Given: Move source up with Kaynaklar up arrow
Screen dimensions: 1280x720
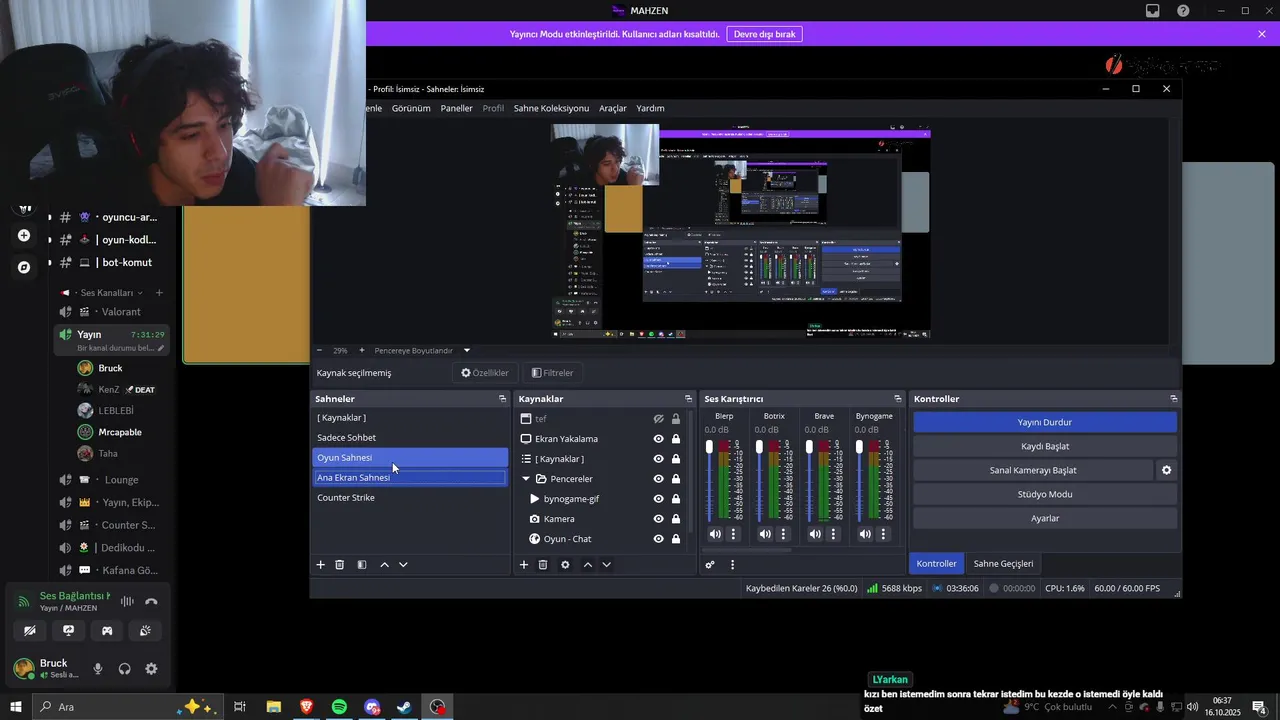Looking at the screenshot, I should tap(588, 565).
